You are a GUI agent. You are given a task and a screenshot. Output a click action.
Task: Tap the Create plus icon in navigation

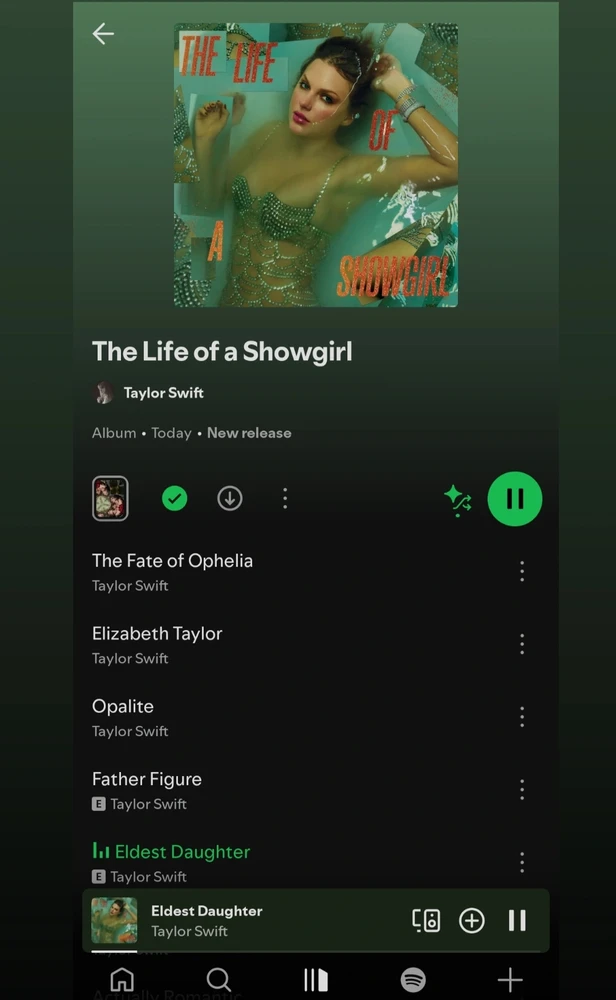tap(510, 979)
